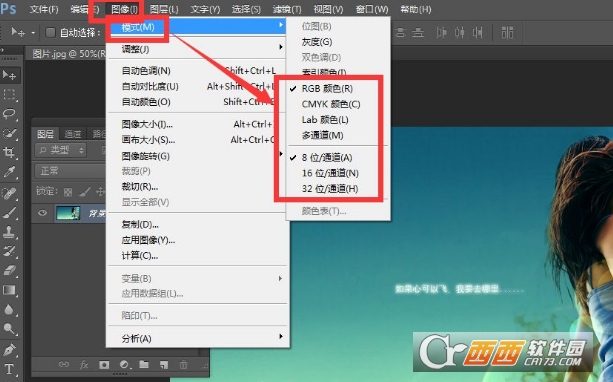
Task: Select the Spot Healing Brush tool
Action: (9, 194)
